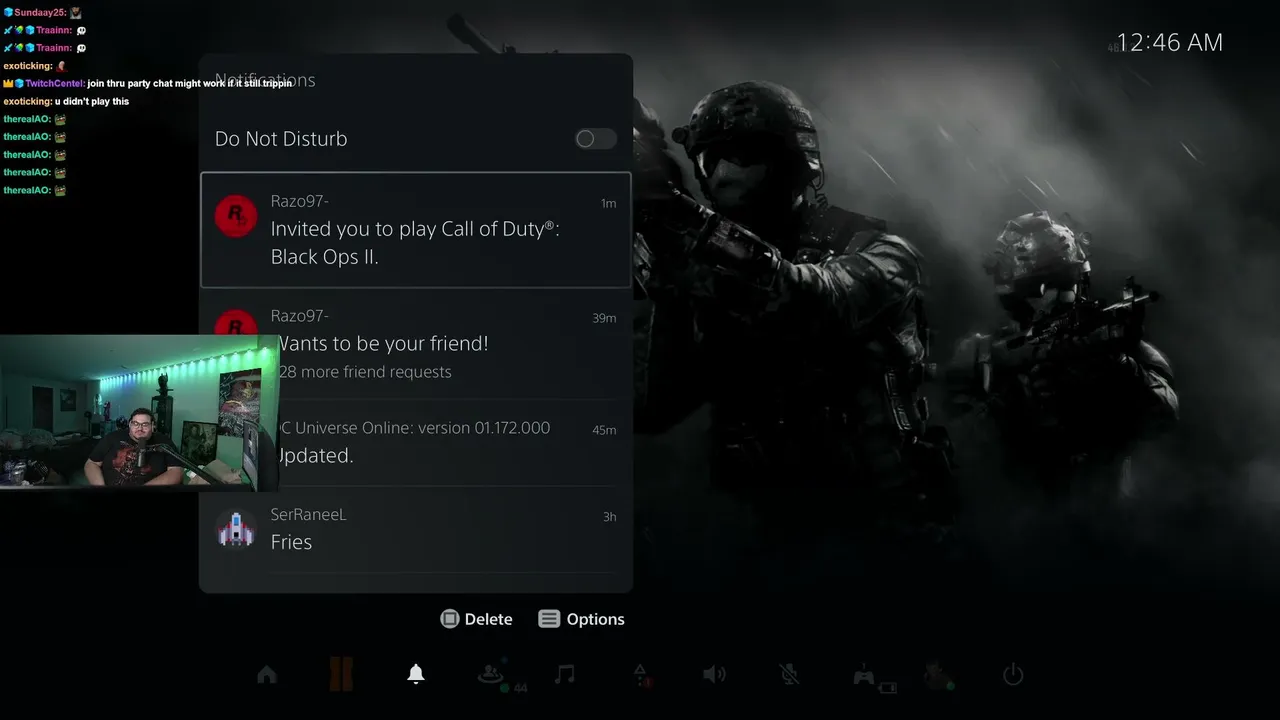Screen dimensions: 1280x720
Task: Click the Delete button
Action: point(476,619)
